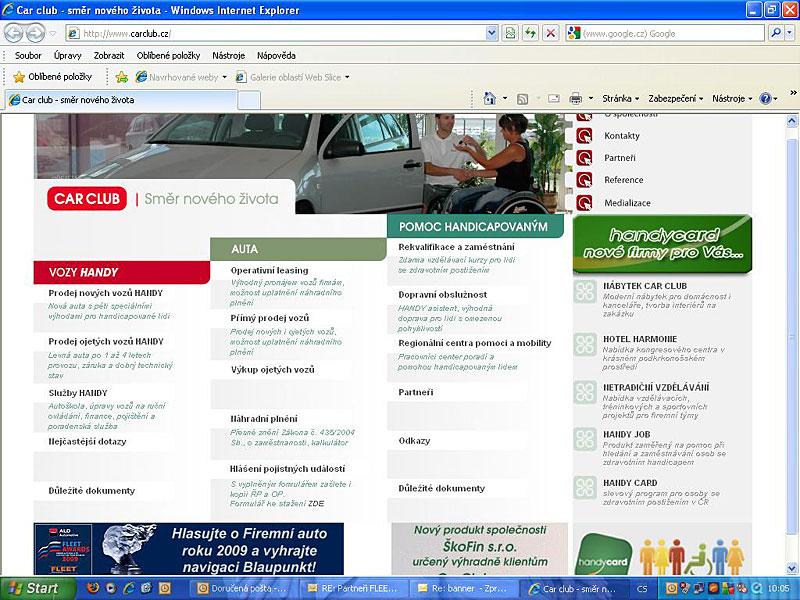Show hidden command bar items chevron

point(793,93)
